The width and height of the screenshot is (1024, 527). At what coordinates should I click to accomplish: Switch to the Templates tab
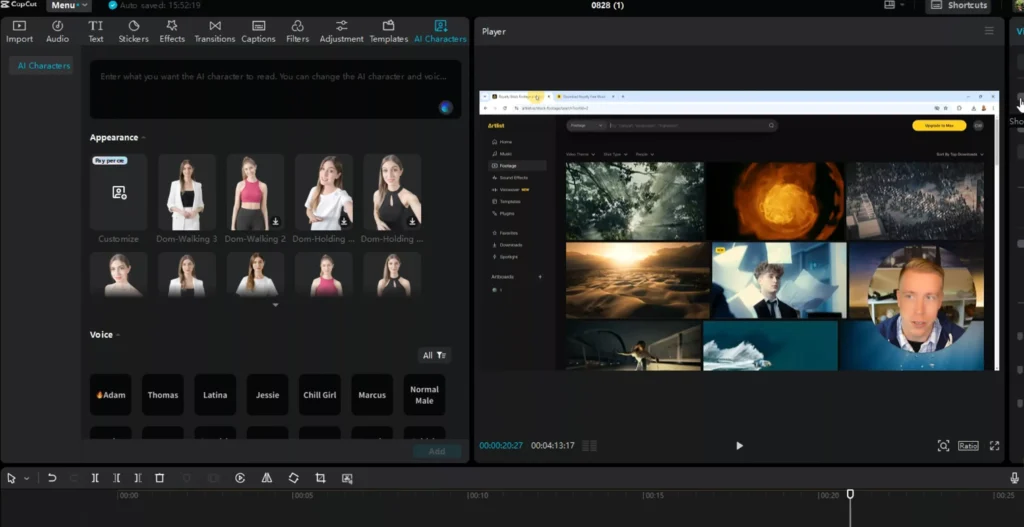pyautogui.click(x=389, y=31)
